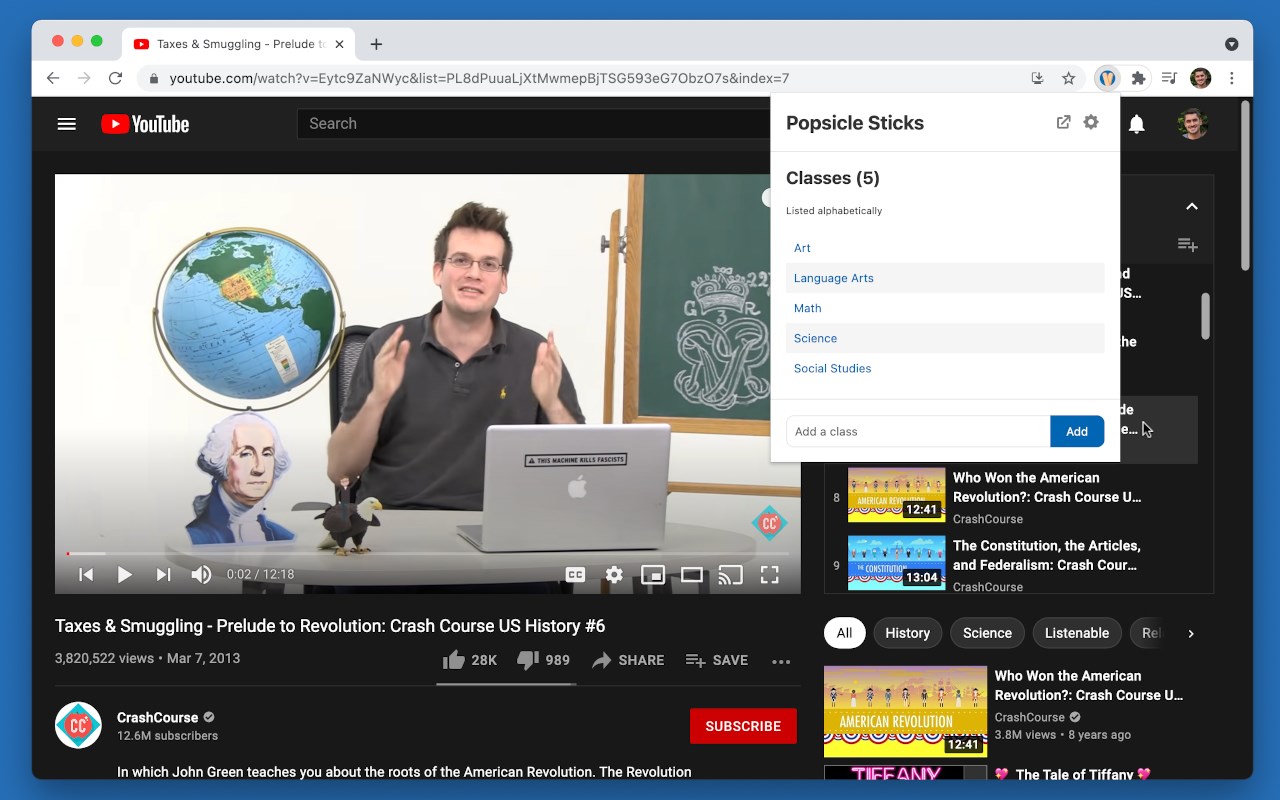This screenshot has width=1280, height=800.
Task: Cast the video to a device
Action: [731, 574]
